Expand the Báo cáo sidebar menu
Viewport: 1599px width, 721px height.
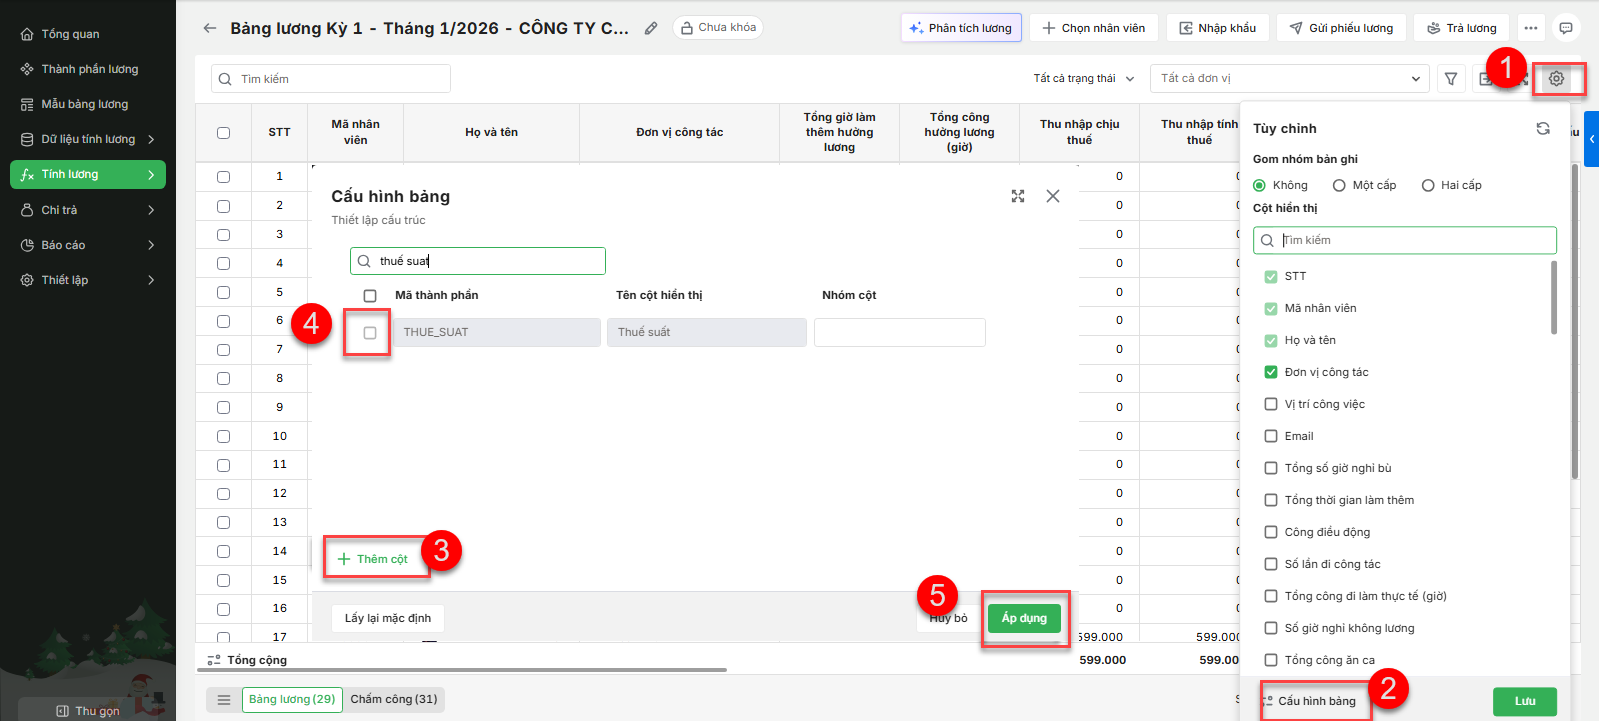point(88,245)
